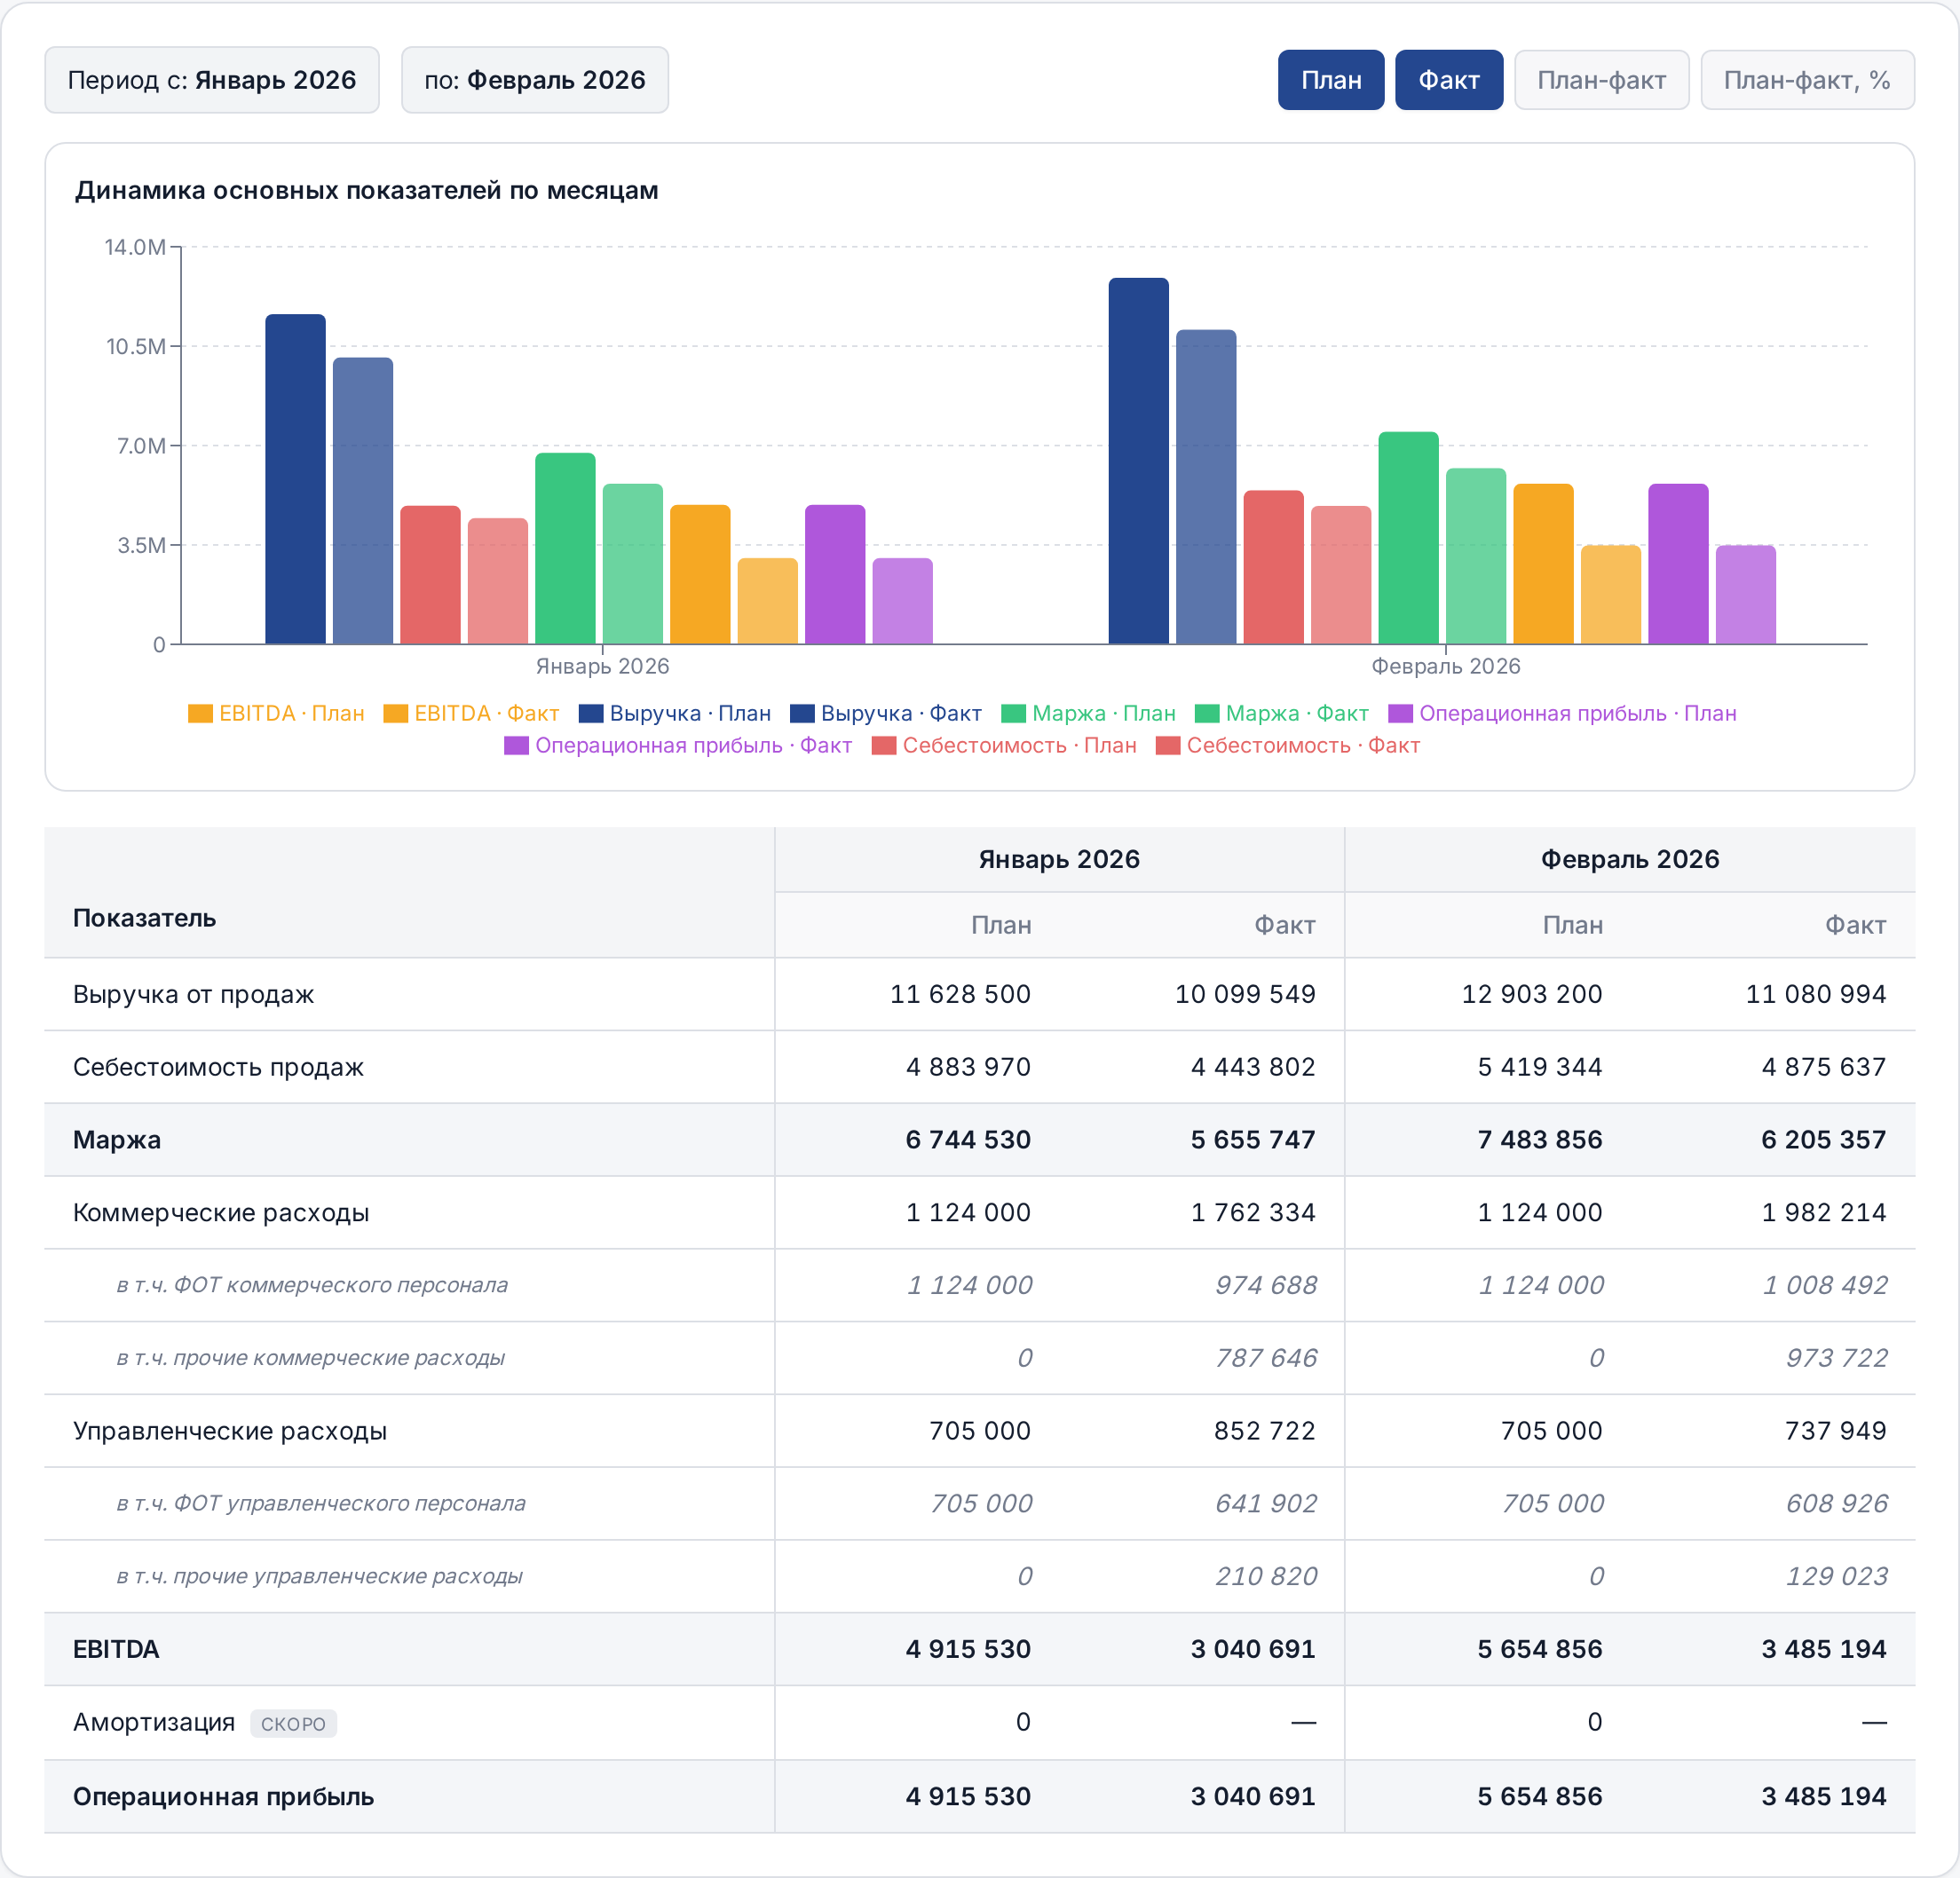The height and width of the screenshot is (1878, 1960).
Task: Click the value 11 628 500
Action: tap(960, 994)
